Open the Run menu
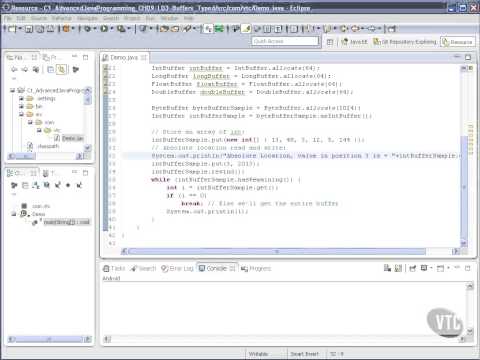Screen dimensions: 480x360 [x=150, y=18]
